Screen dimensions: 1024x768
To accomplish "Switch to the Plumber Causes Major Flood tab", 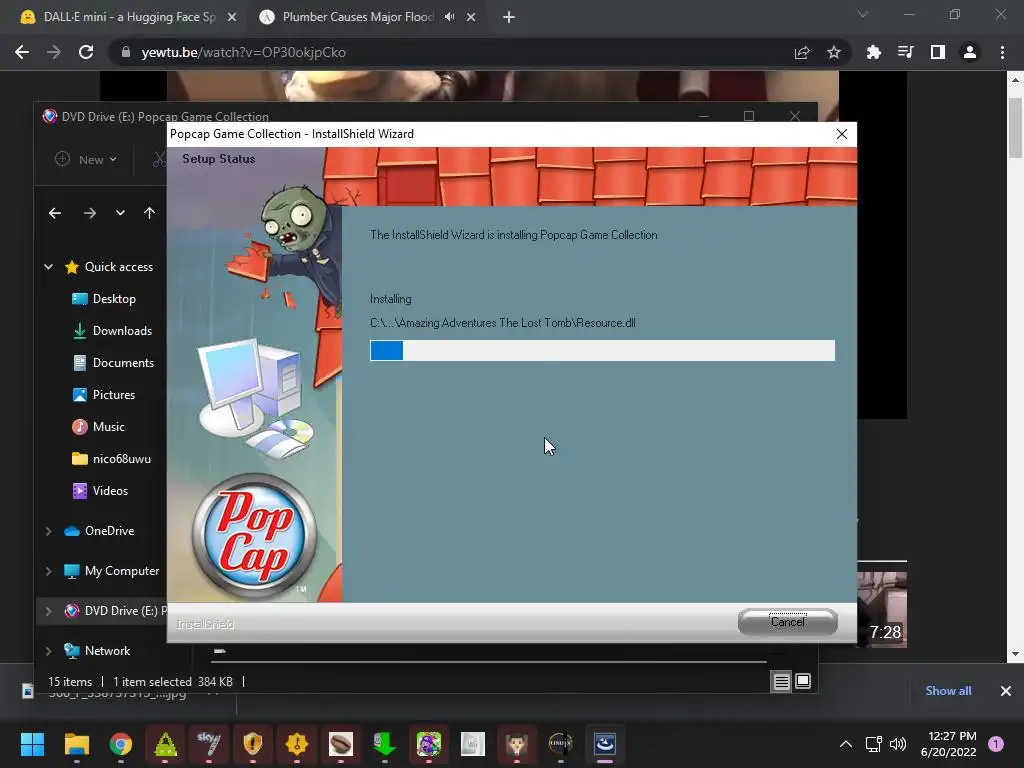I will (x=358, y=17).
